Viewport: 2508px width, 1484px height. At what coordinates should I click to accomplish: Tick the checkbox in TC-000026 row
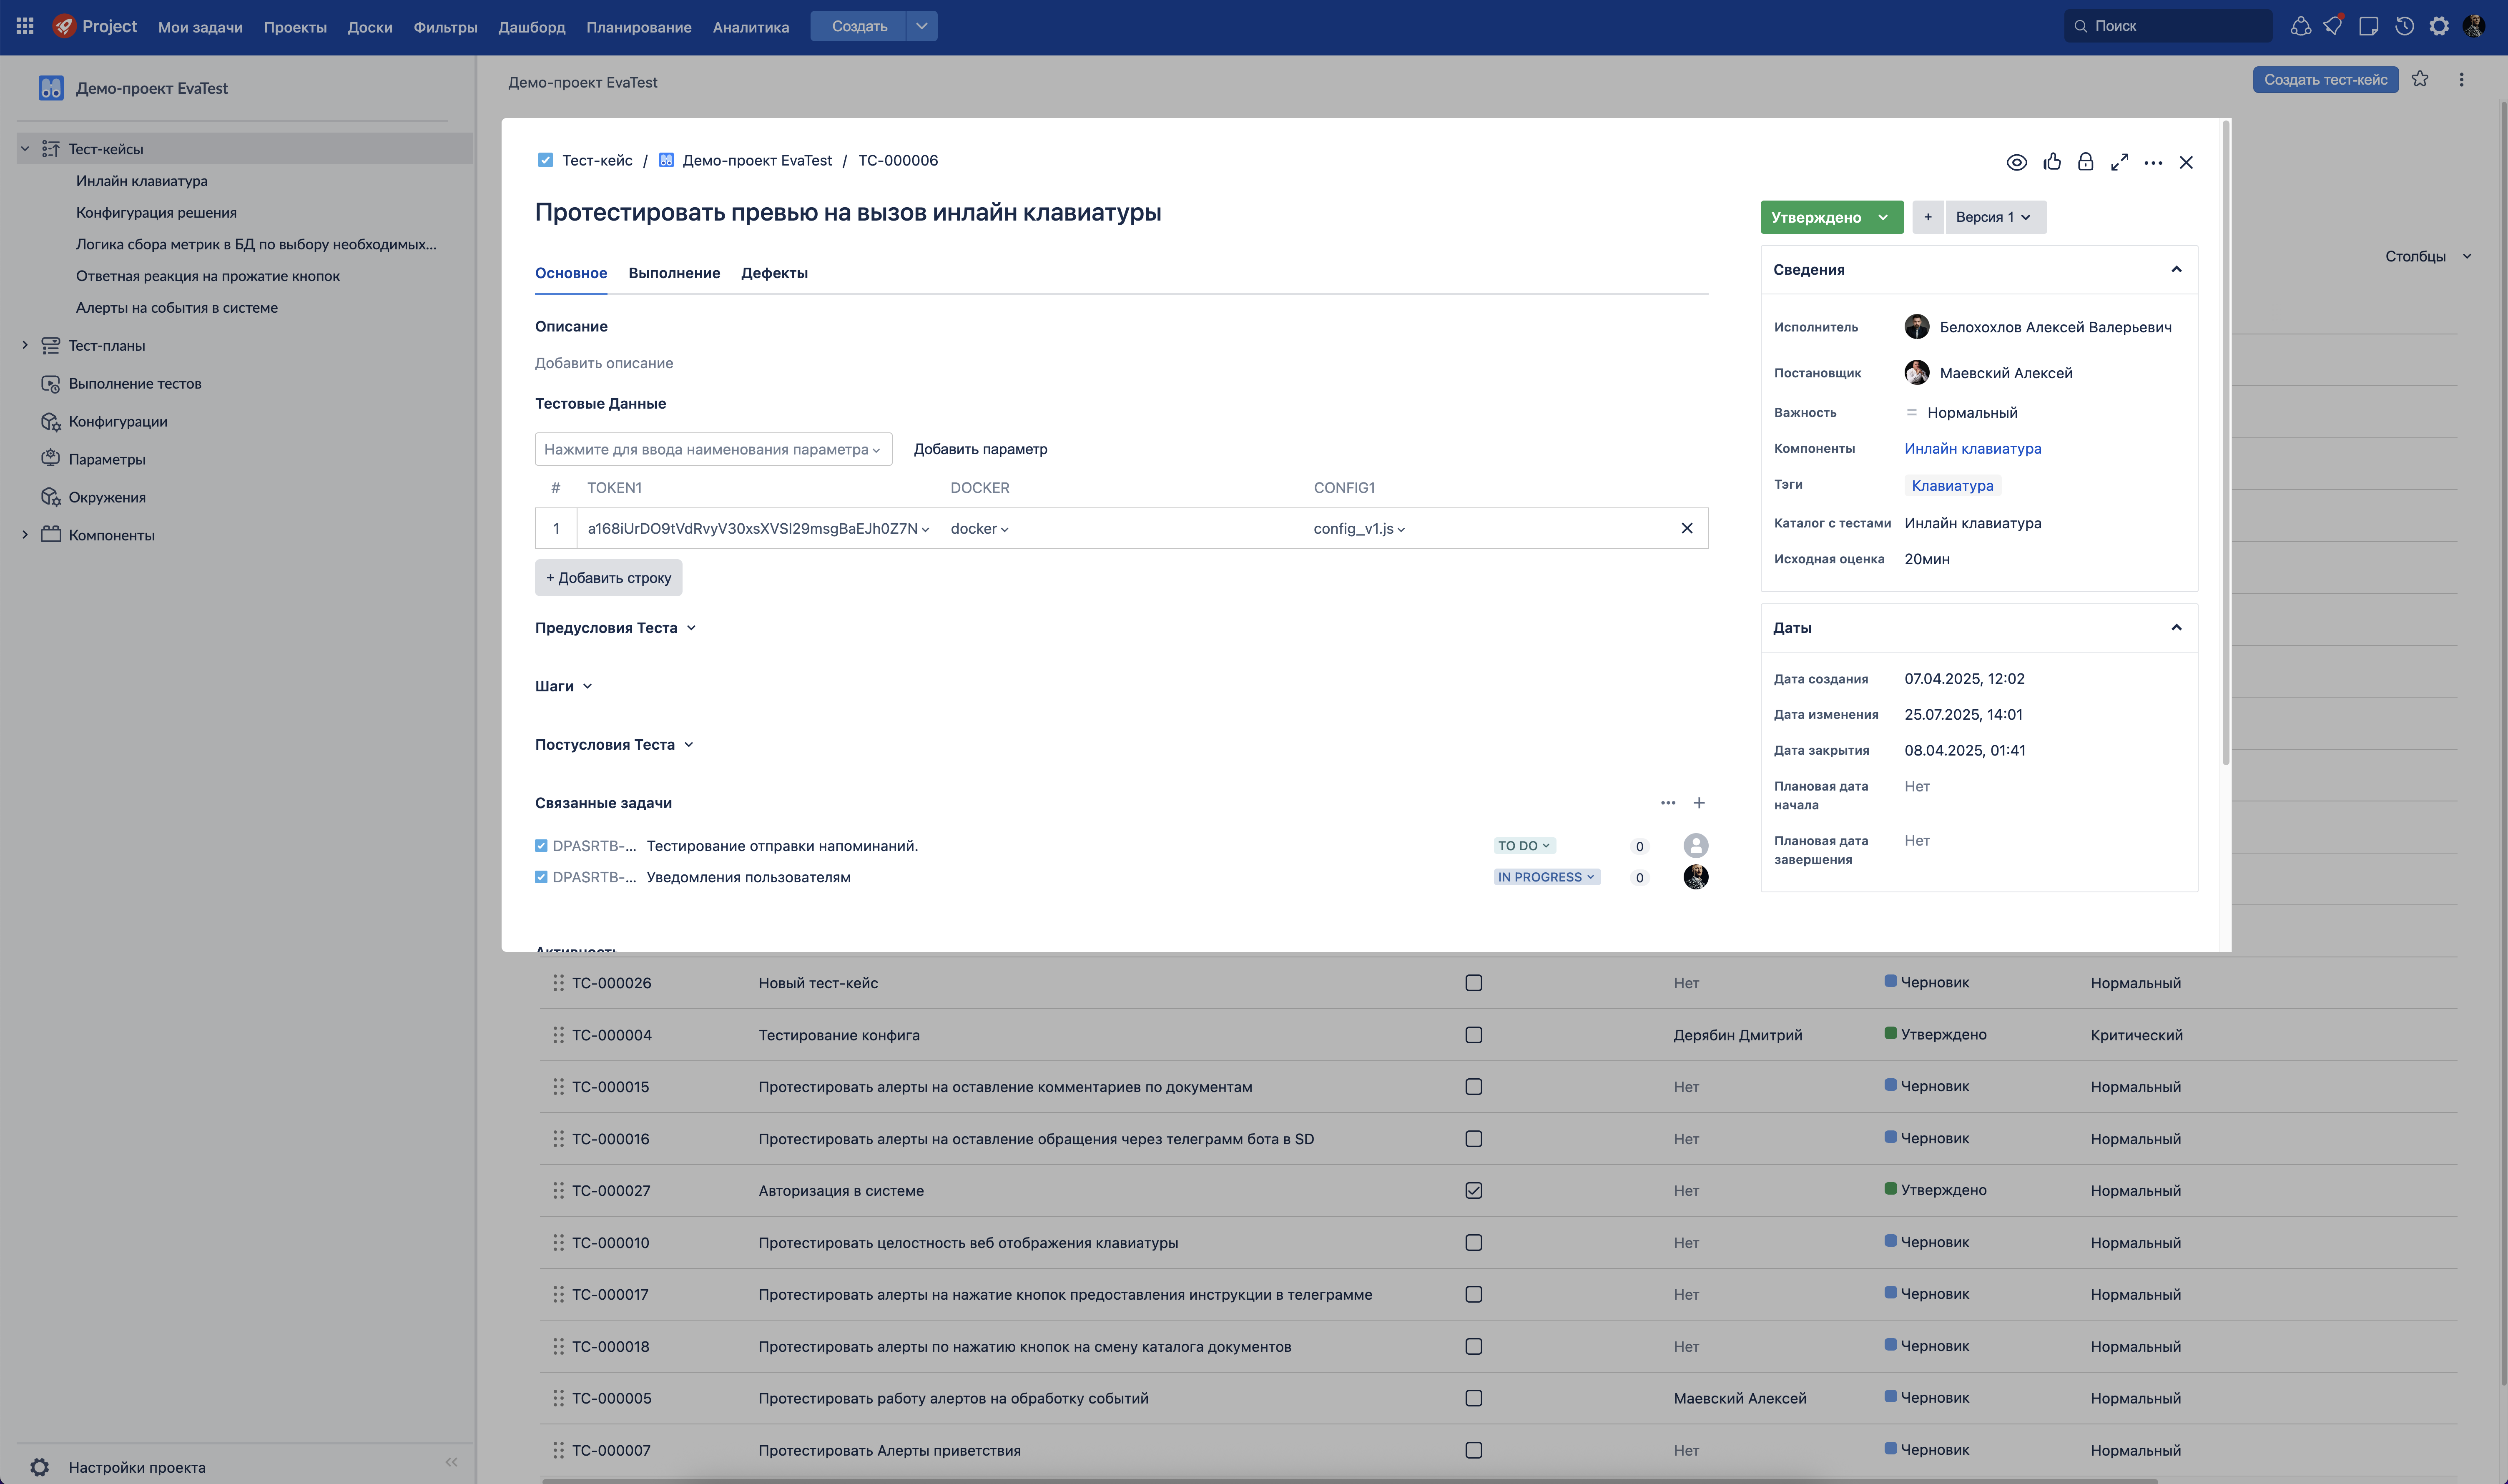(1473, 983)
